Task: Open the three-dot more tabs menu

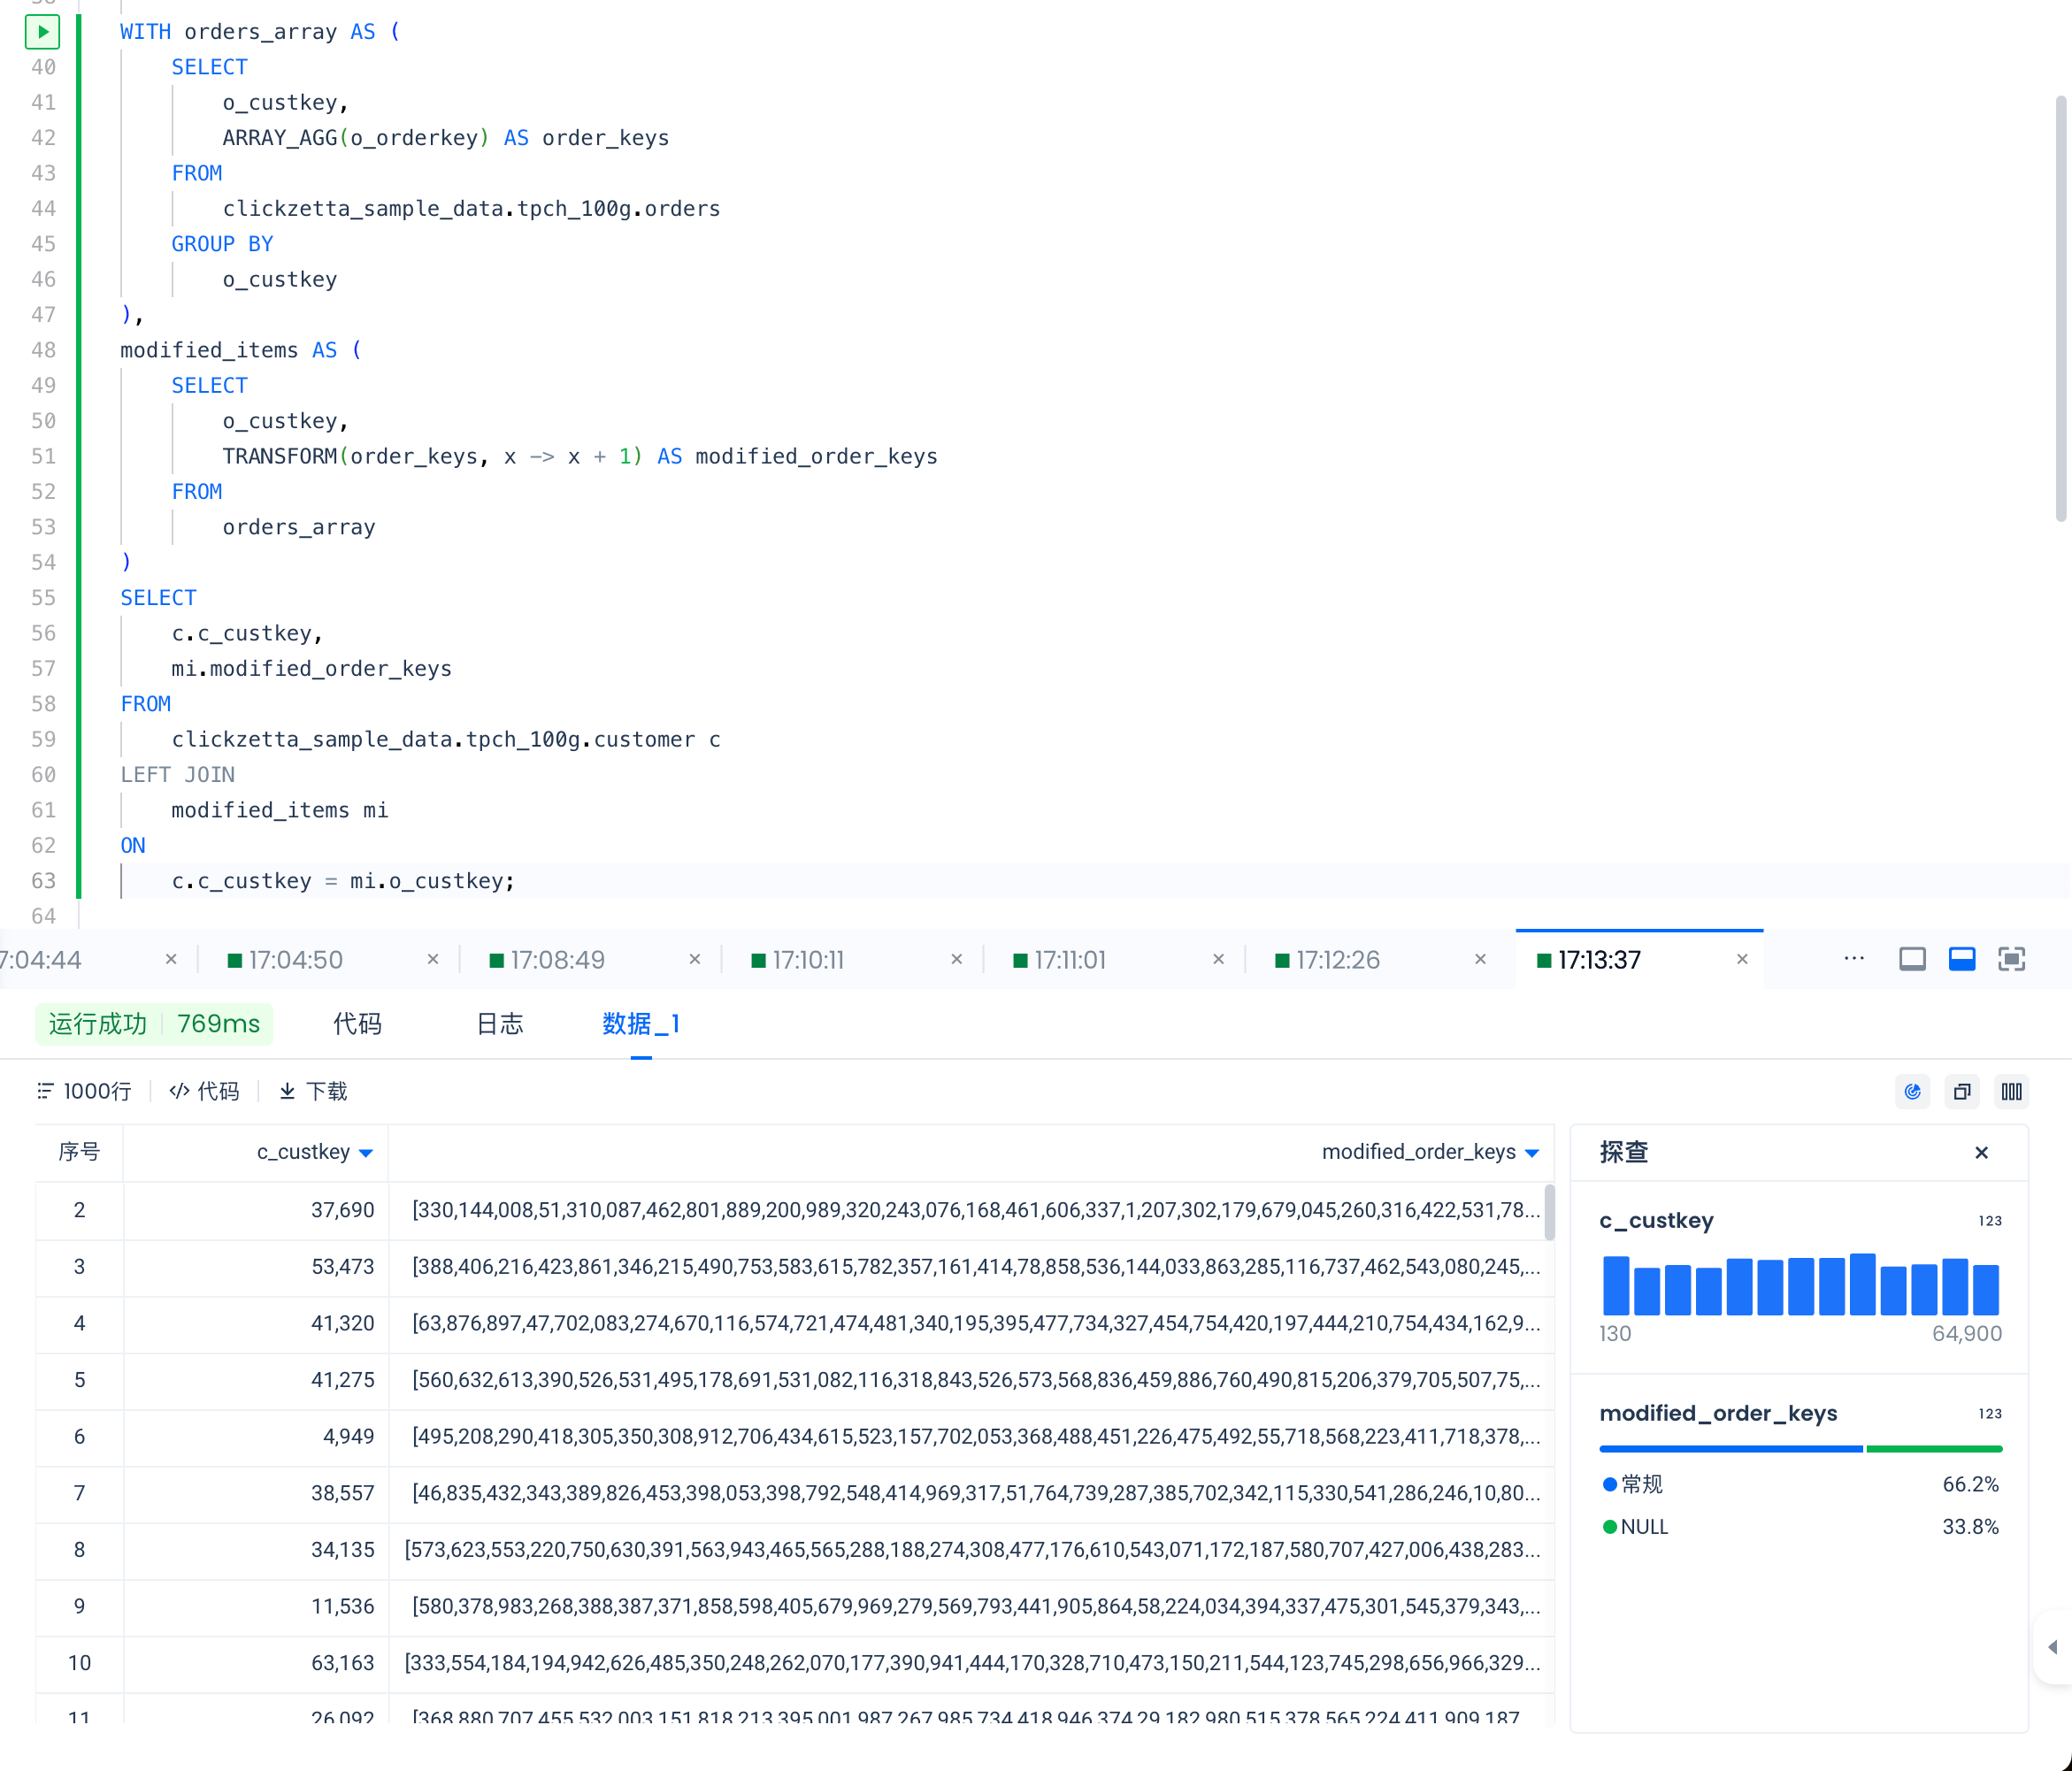Action: [x=1853, y=959]
